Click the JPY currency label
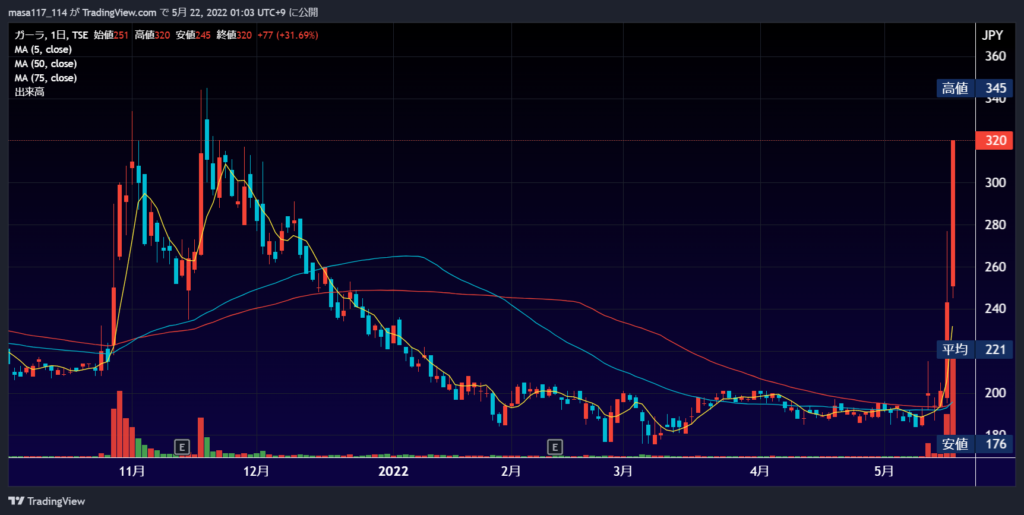Image resolution: width=1024 pixels, height=515 pixels. 992,35
